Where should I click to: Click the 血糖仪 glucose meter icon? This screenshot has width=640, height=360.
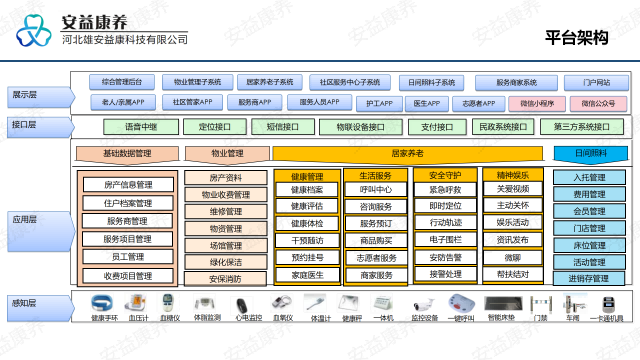(x=168, y=303)
